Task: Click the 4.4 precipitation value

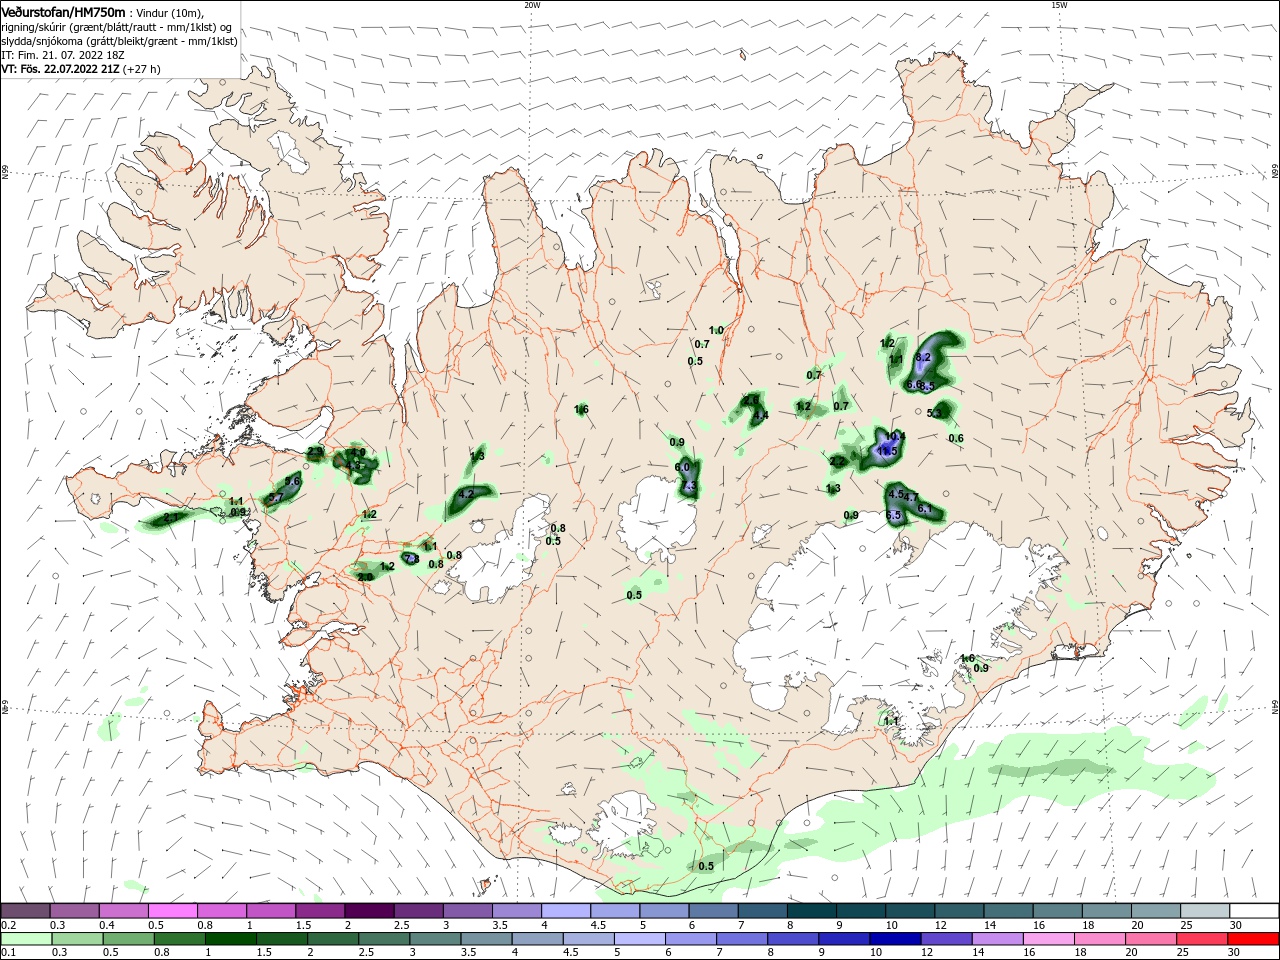Action: point(761,415)
